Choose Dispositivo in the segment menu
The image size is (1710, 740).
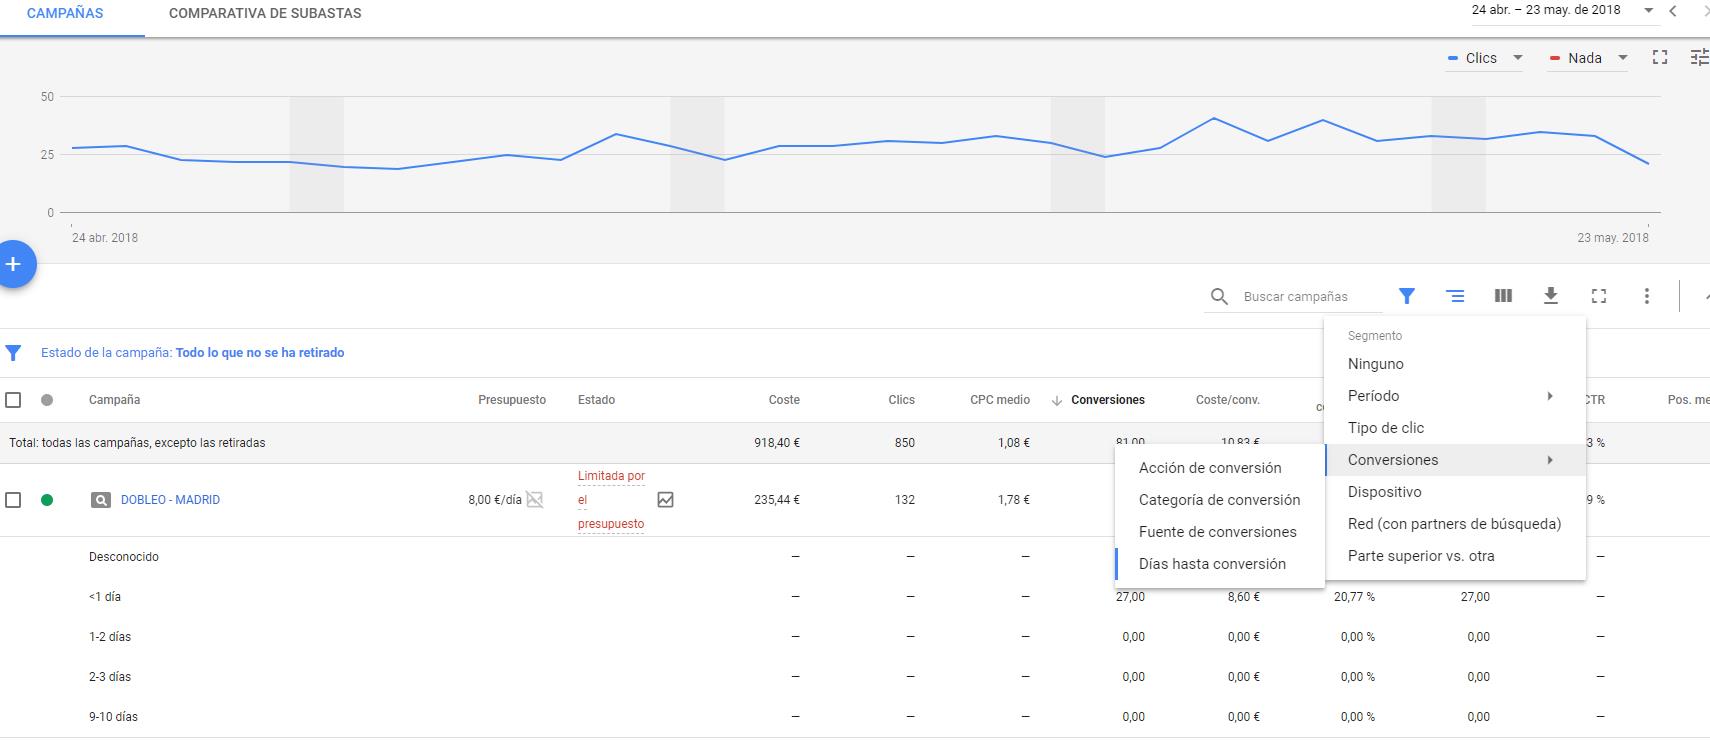tap(1384, 492)
